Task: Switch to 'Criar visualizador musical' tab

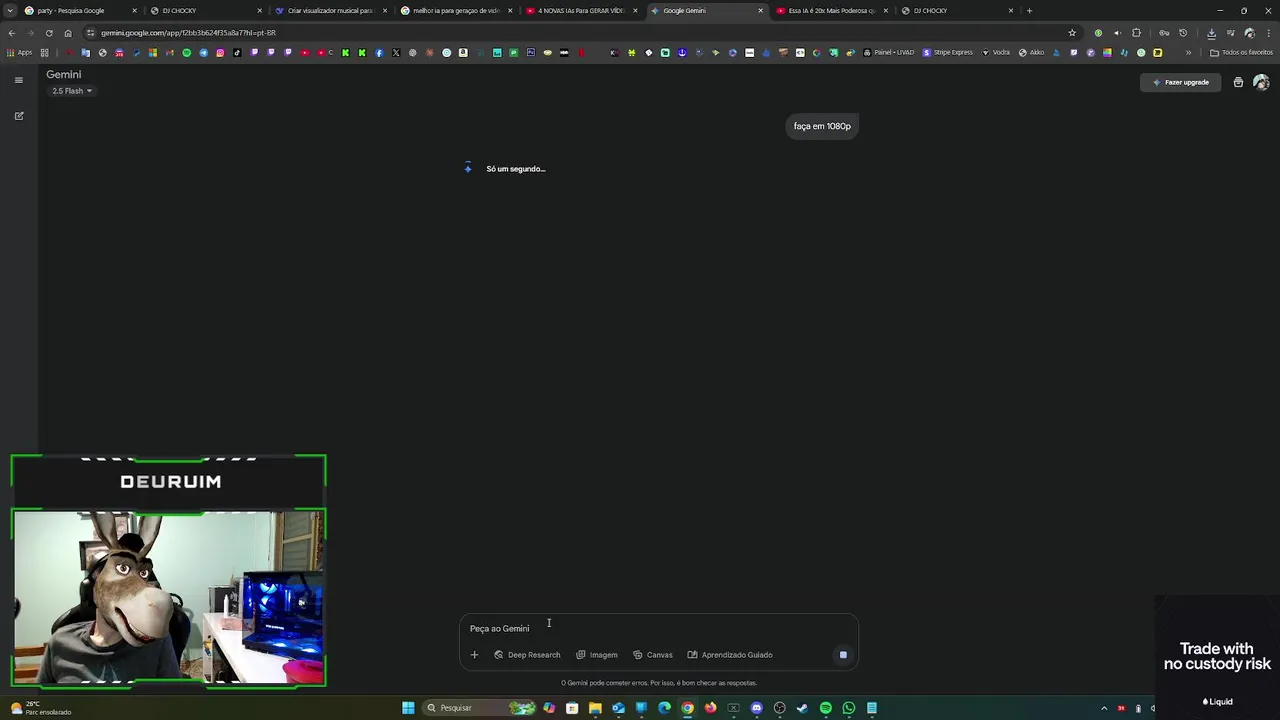Action: coord(330,11)
